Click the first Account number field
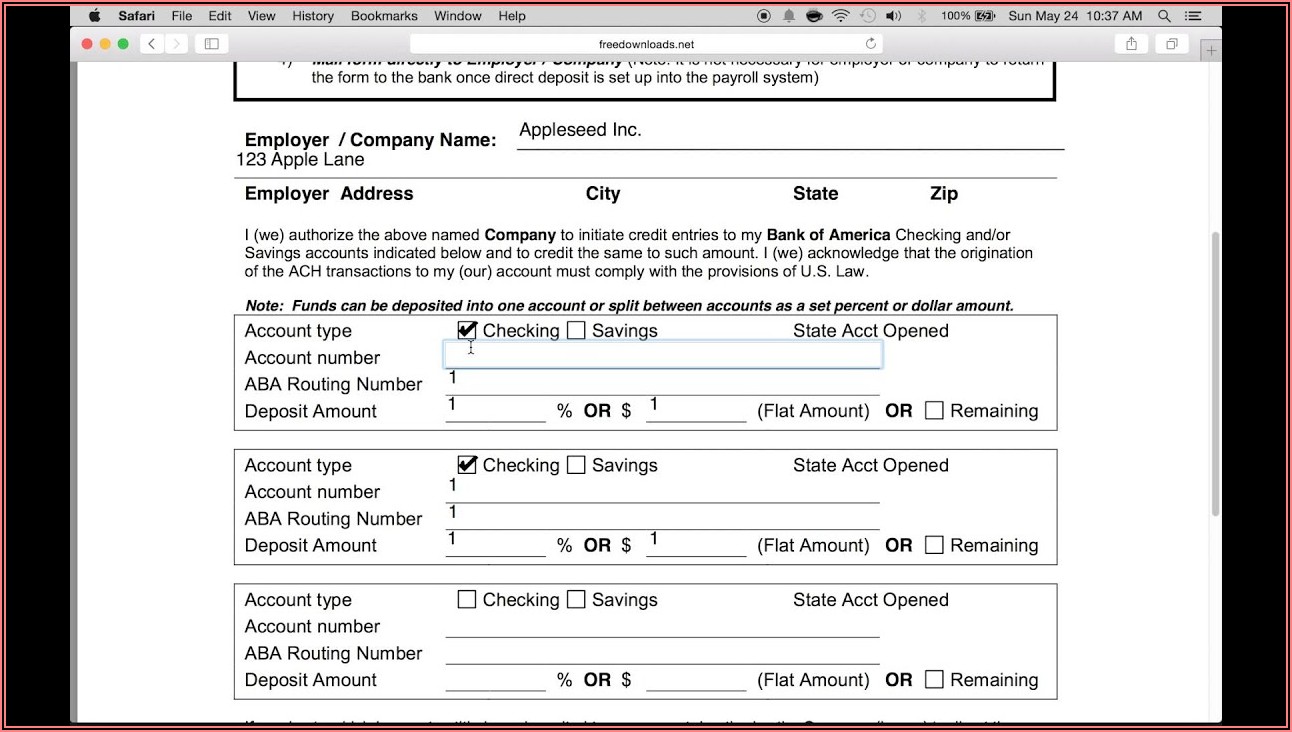Viewport: 1292px width, 732px height. click(x=662, y=355)
